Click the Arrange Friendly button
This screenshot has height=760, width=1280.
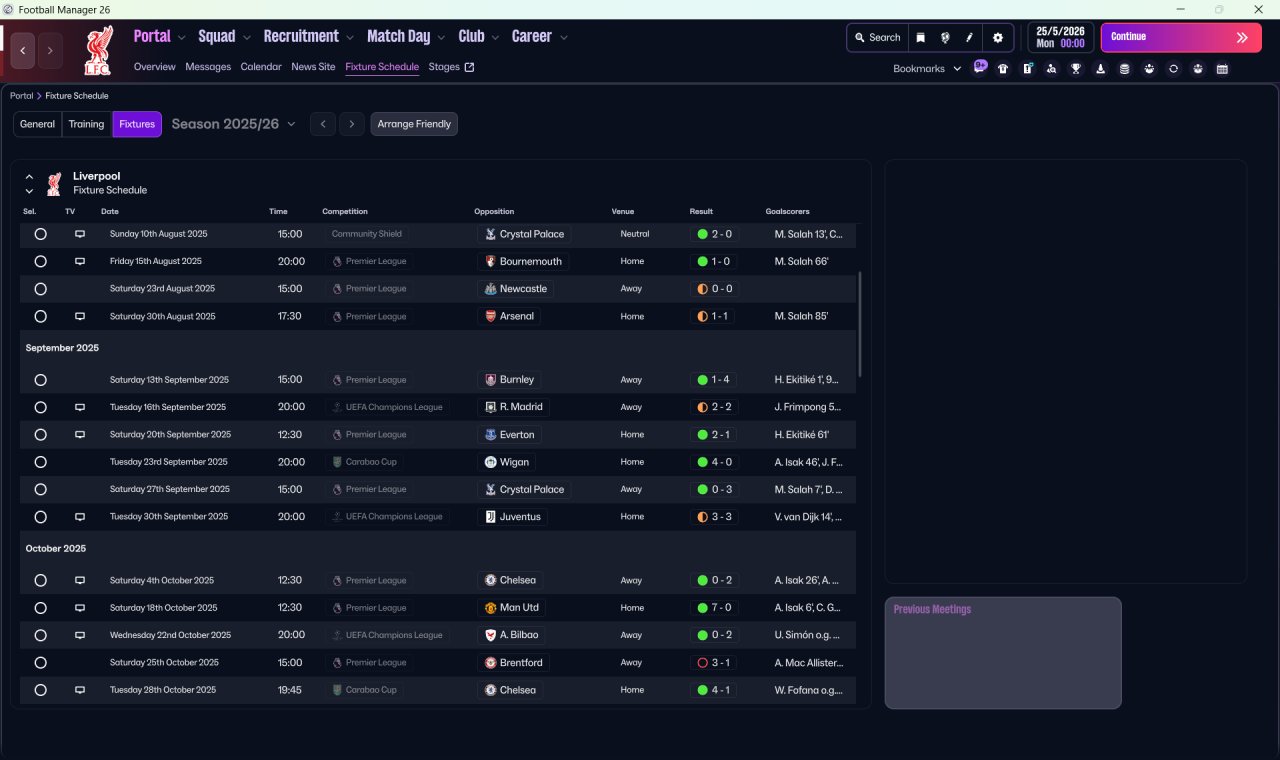click(414, 124)
